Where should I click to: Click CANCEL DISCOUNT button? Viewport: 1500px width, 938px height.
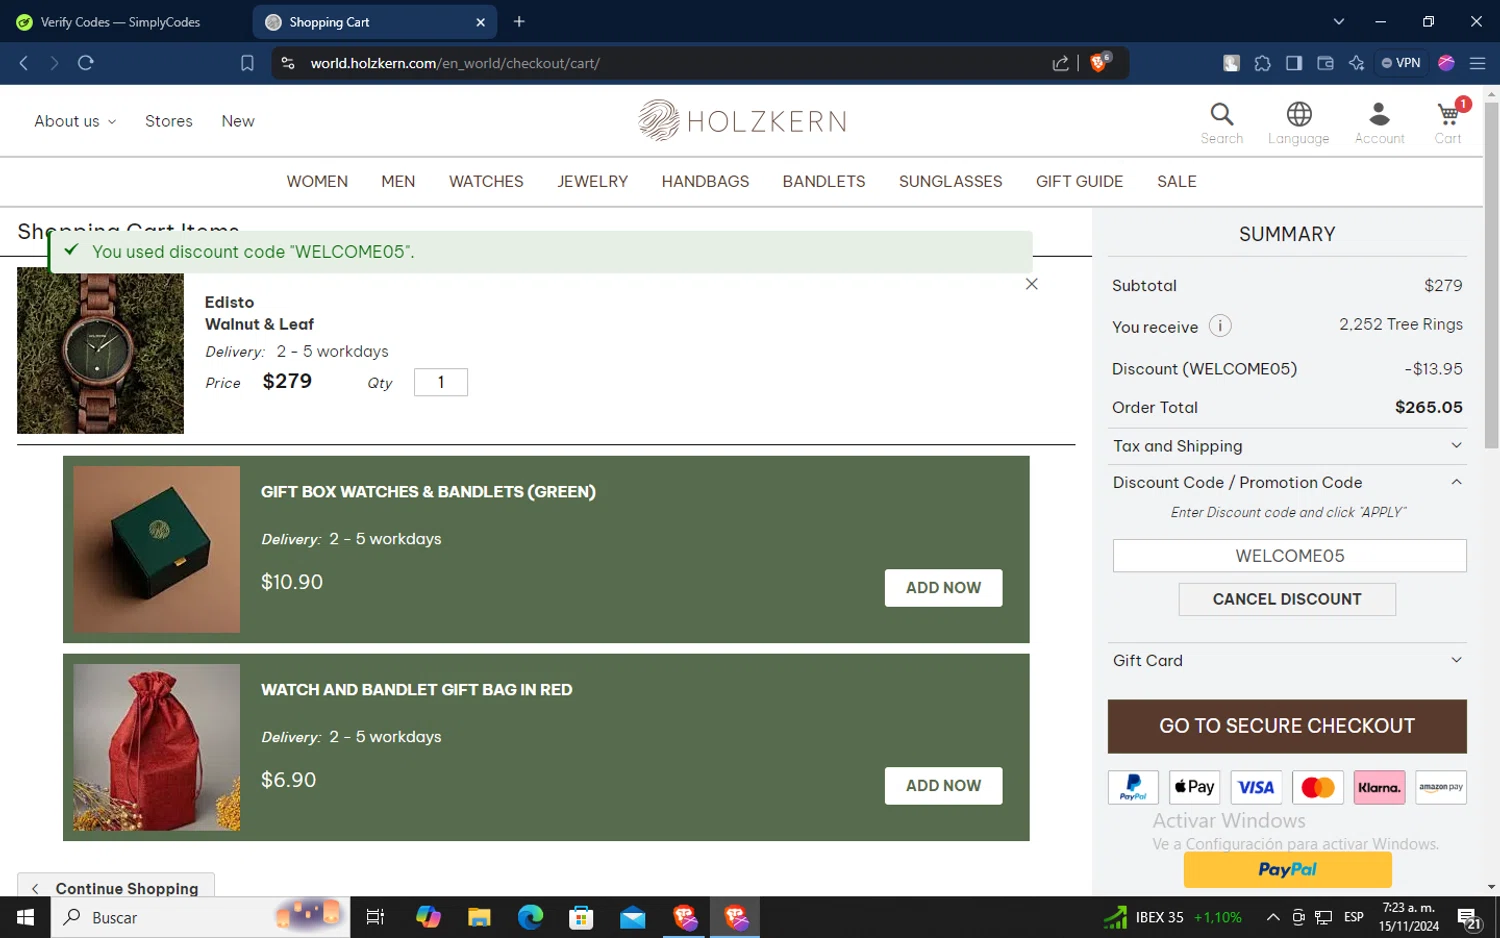(1287, 599)
